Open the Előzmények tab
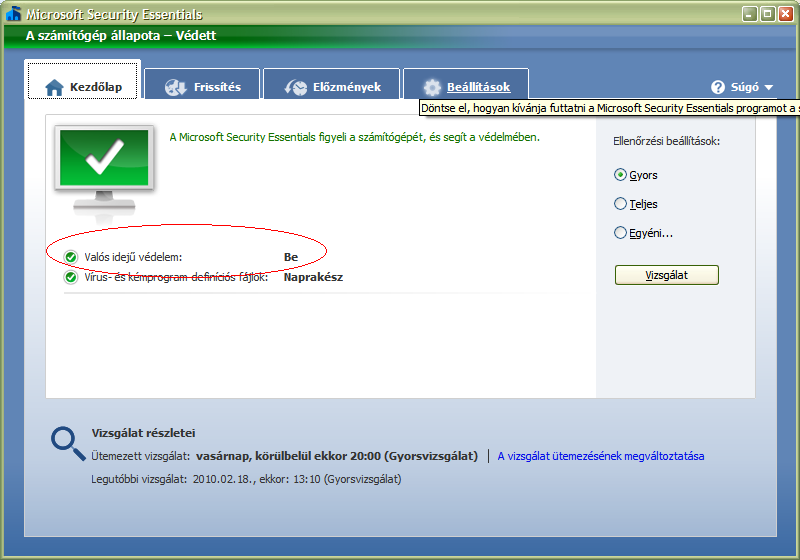The height and width of the screenshot is (560, 800). tap(332, 84)
